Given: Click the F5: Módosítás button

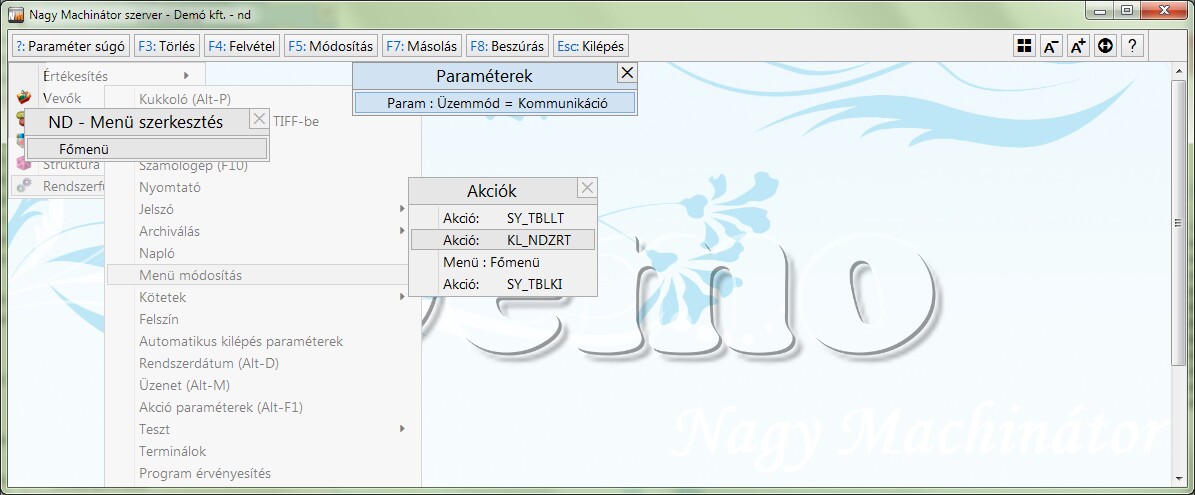Looking at the screenshot, I should pos(331,46).
